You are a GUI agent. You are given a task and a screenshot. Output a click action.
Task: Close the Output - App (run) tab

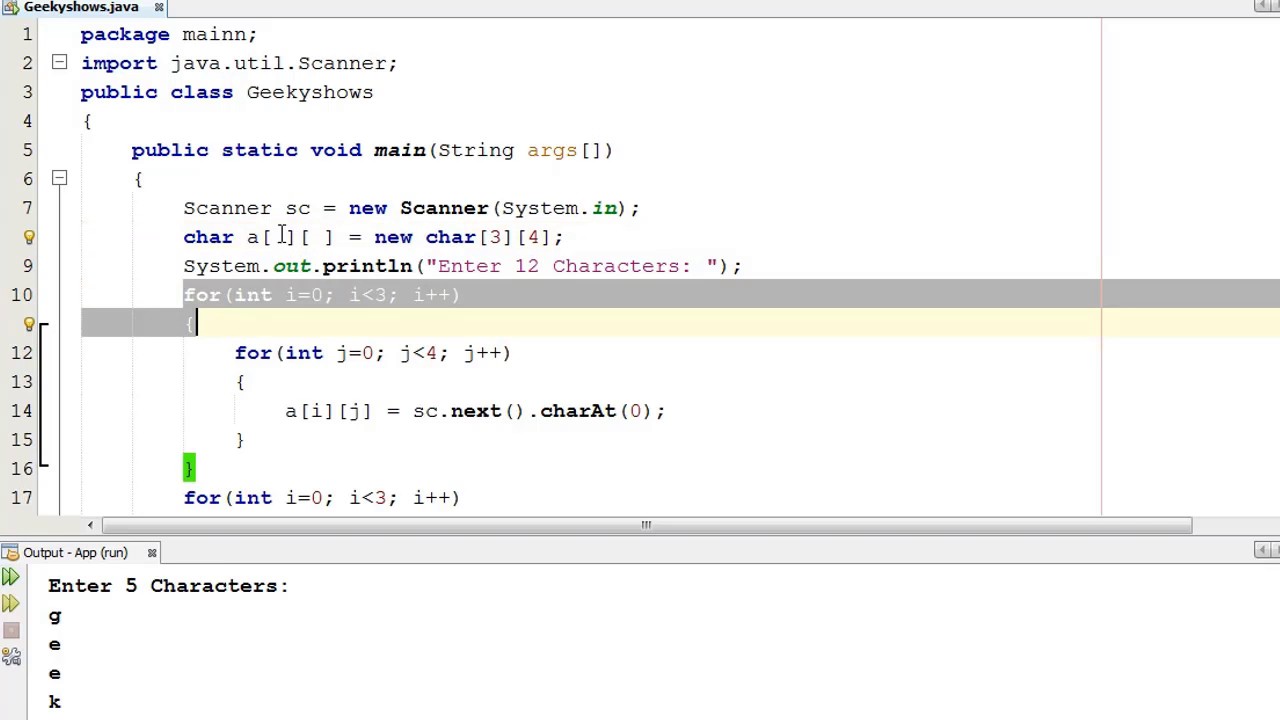(152, 552)
